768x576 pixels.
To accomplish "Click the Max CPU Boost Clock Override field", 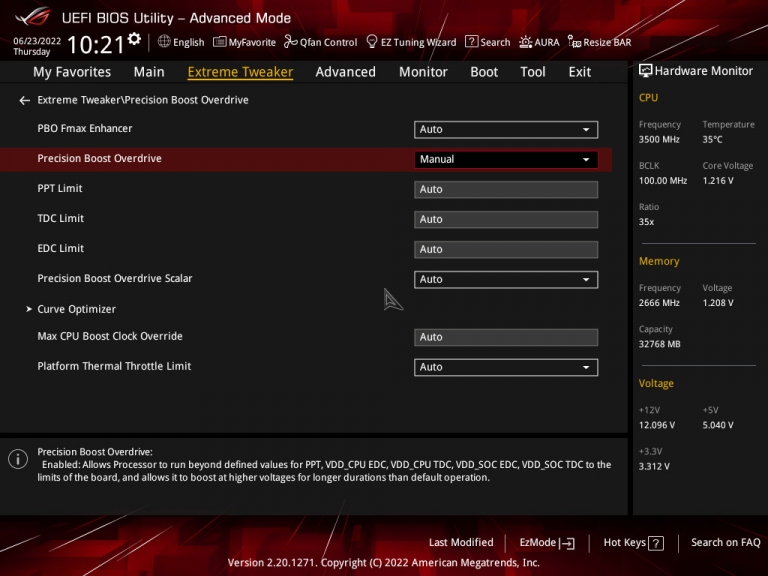I will 506,337.
